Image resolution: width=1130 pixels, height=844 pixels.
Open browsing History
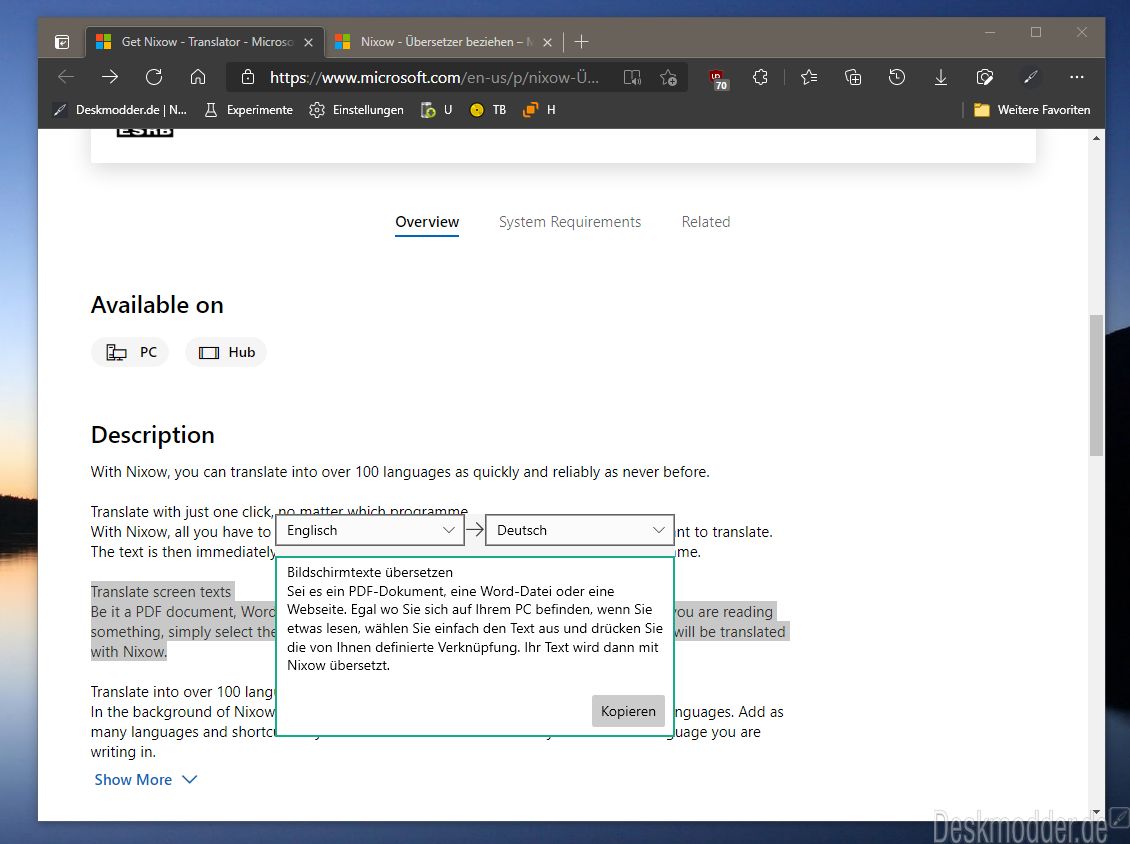(x=897, y=77)
